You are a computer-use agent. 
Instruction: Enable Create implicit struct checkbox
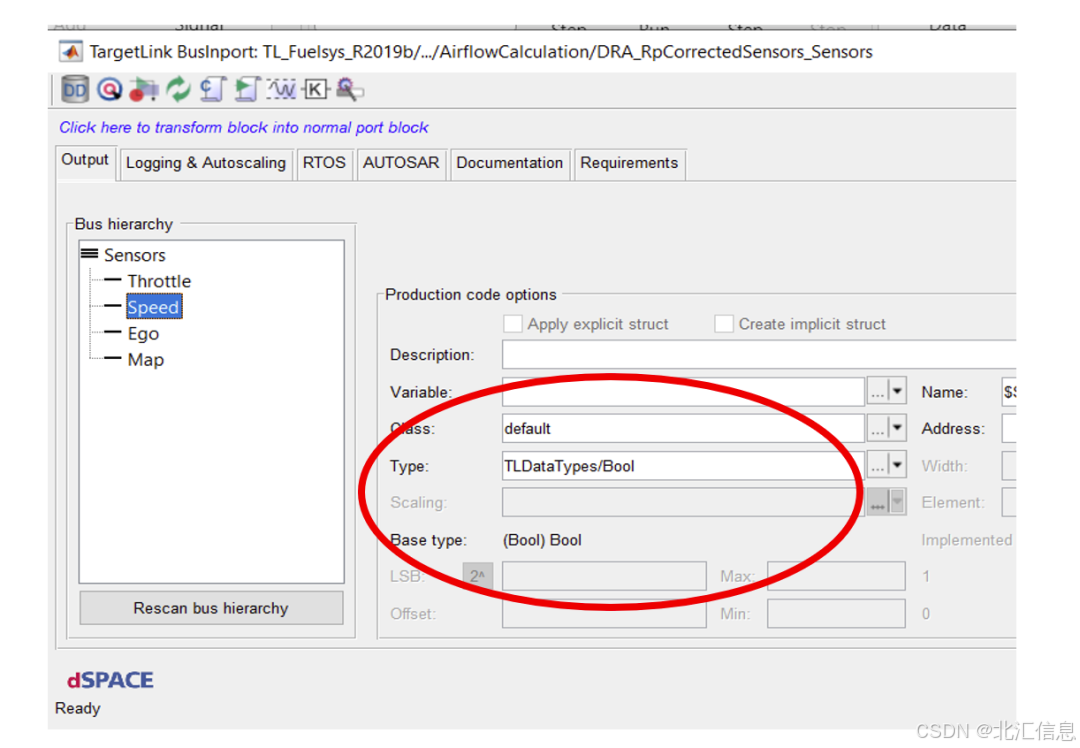pos(724,324)
